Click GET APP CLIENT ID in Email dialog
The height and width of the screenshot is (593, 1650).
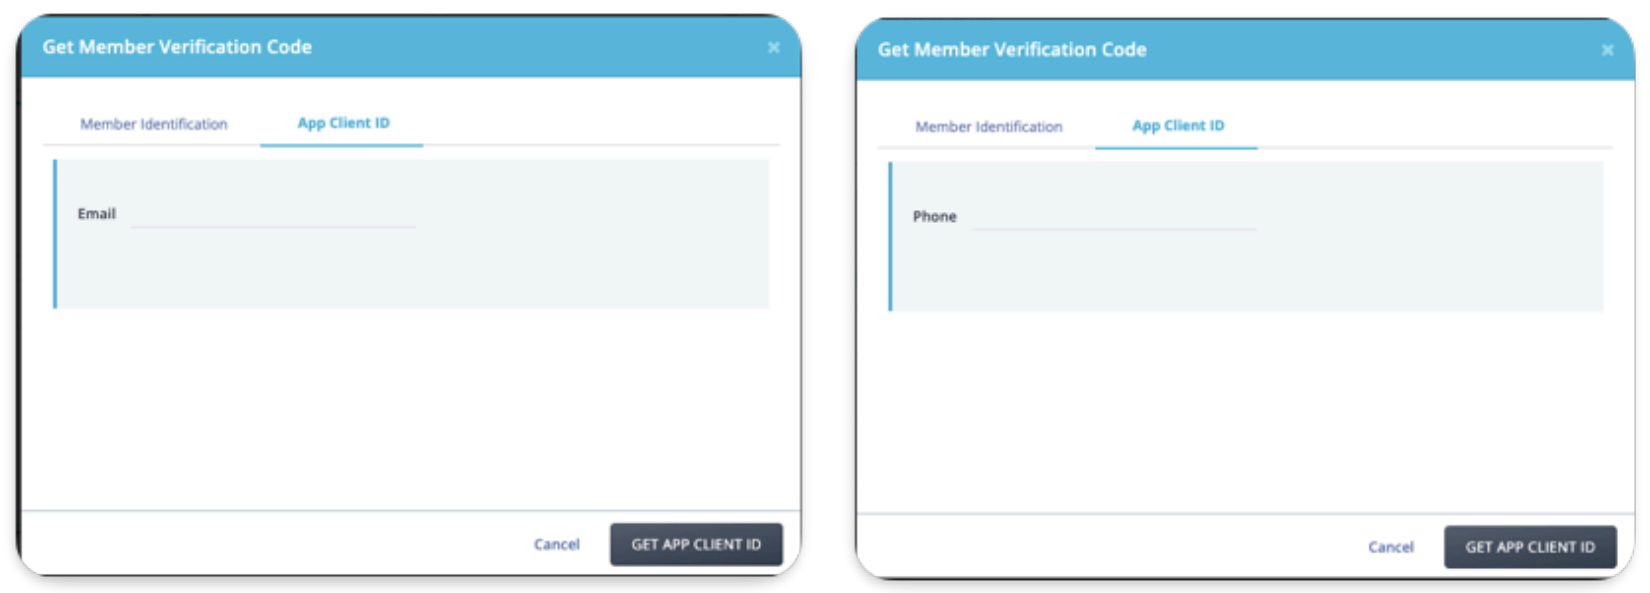tap(696, 544)
